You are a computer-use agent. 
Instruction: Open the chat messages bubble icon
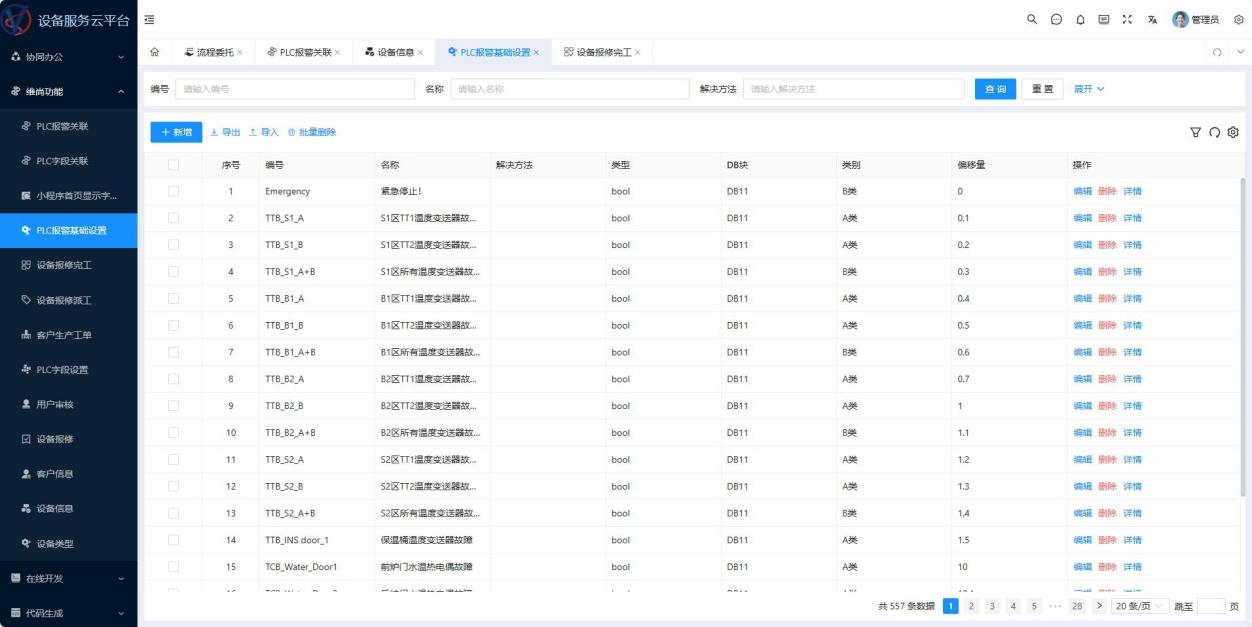coord(1056,20)
